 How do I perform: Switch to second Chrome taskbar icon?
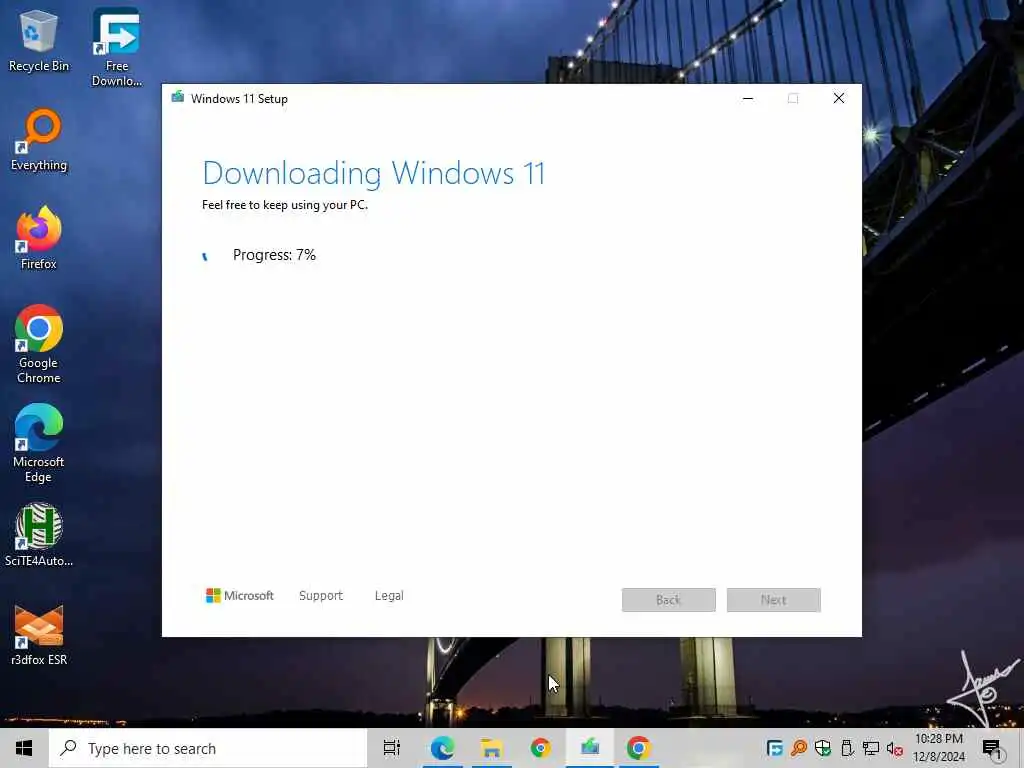point(639,748)
